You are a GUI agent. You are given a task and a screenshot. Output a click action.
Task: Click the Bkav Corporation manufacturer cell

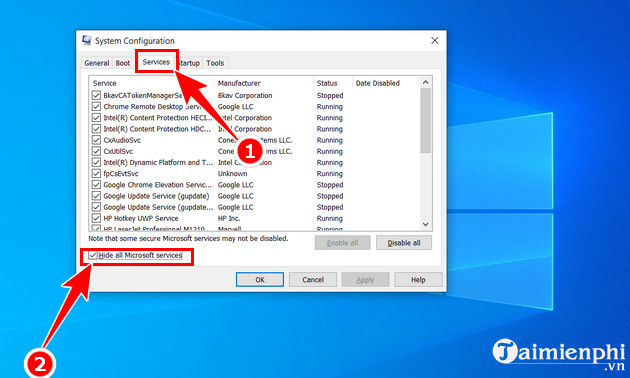[x=245, y=95]
